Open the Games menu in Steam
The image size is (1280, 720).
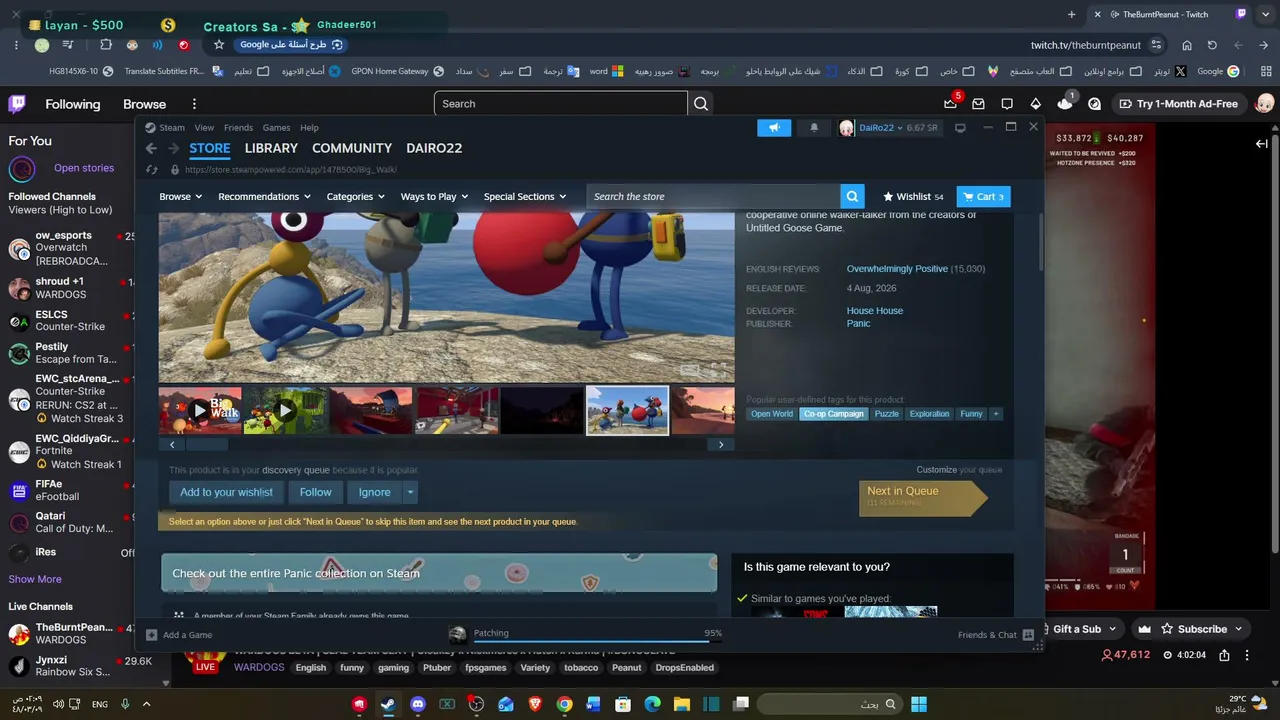(x=276, y=128)
